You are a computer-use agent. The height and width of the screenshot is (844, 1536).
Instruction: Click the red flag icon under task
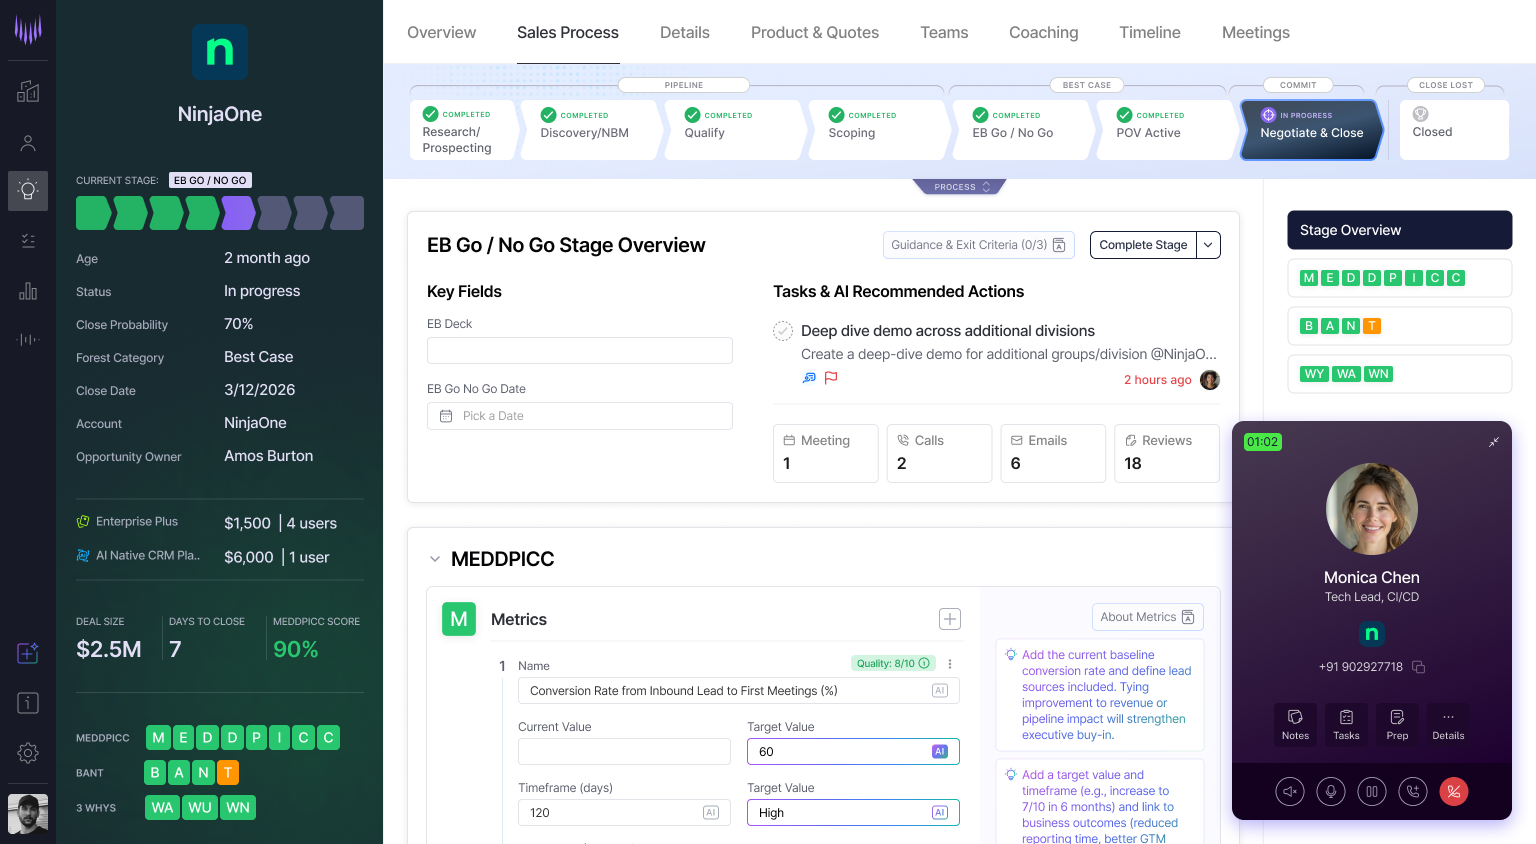click(x=831, y=378)
